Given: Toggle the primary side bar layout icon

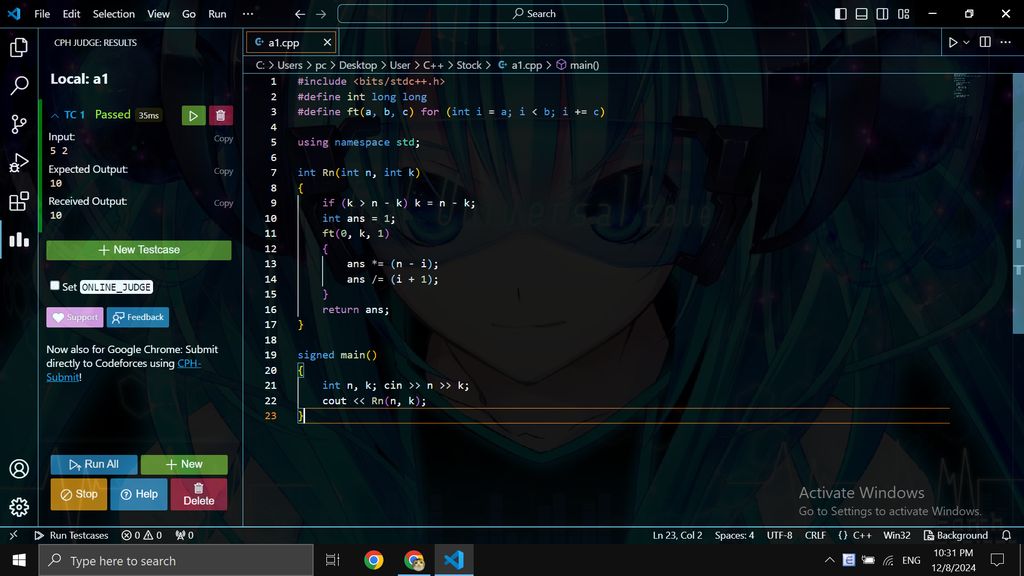Looking at the screenshot, I should click(x=840, y=14).
